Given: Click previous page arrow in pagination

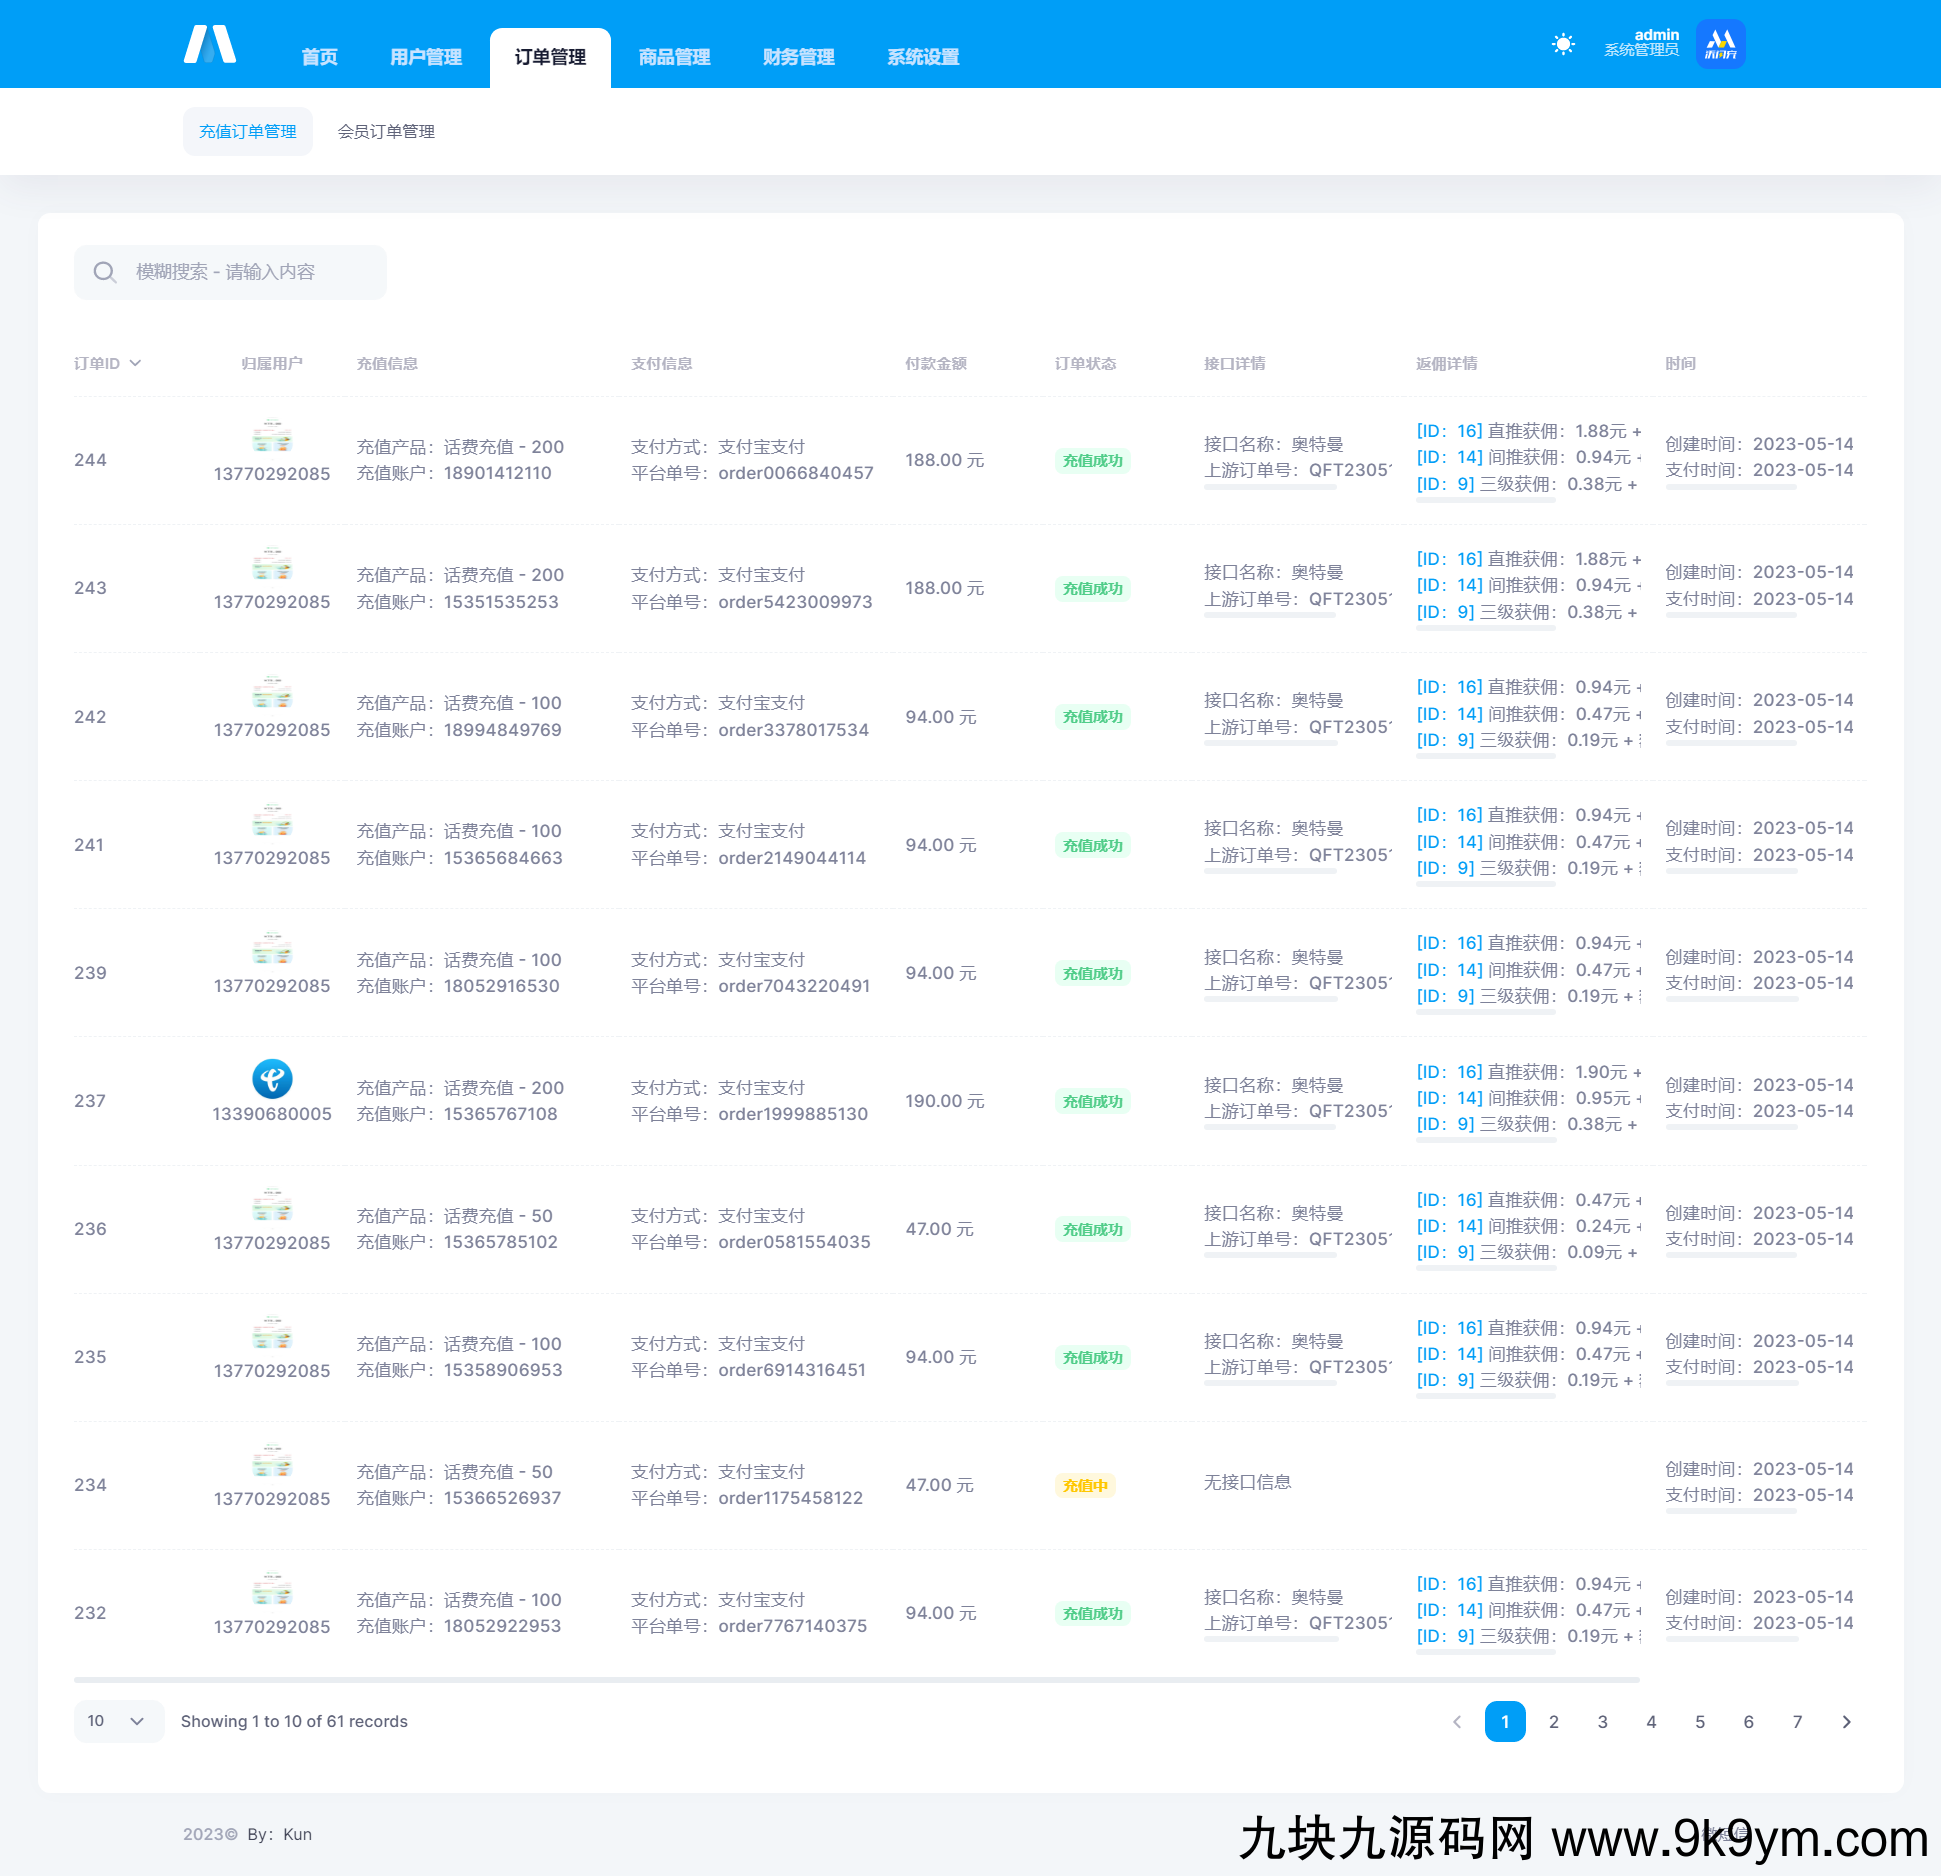Looking at the screenshot, I should coord(1457,1721).
